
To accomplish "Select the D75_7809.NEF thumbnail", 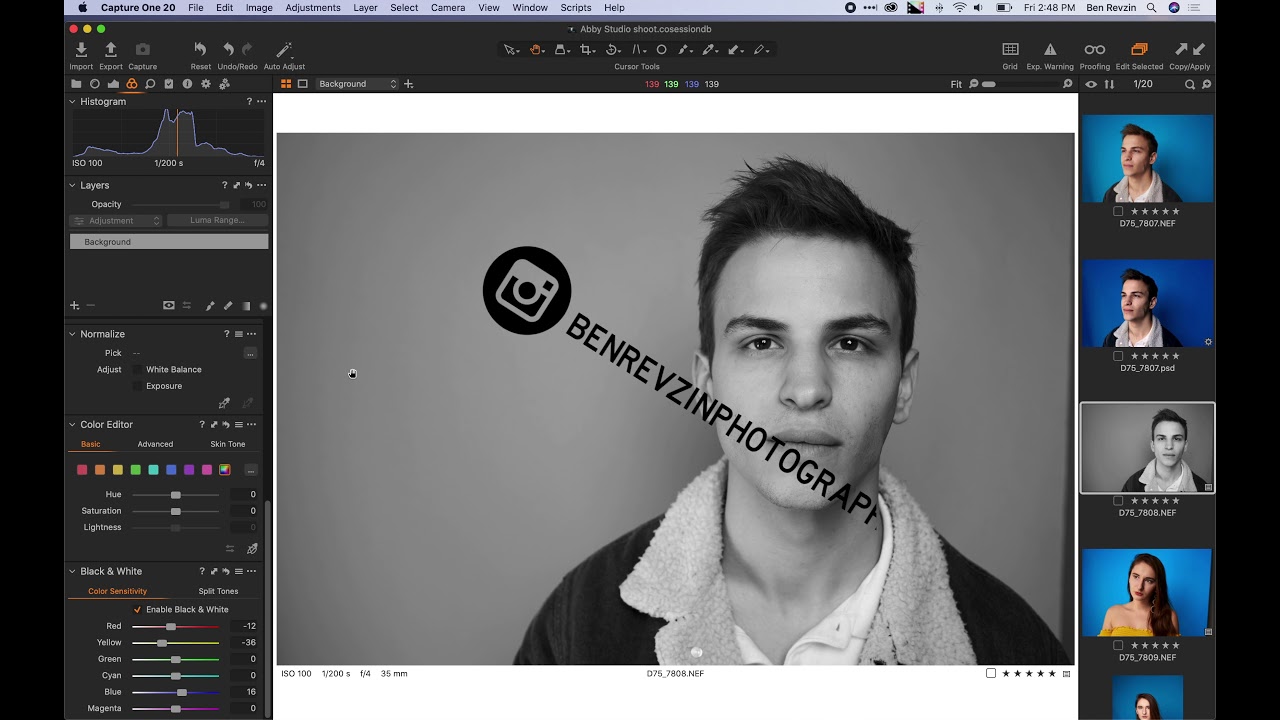I will pyautogui.click(x=1147, y=592).
